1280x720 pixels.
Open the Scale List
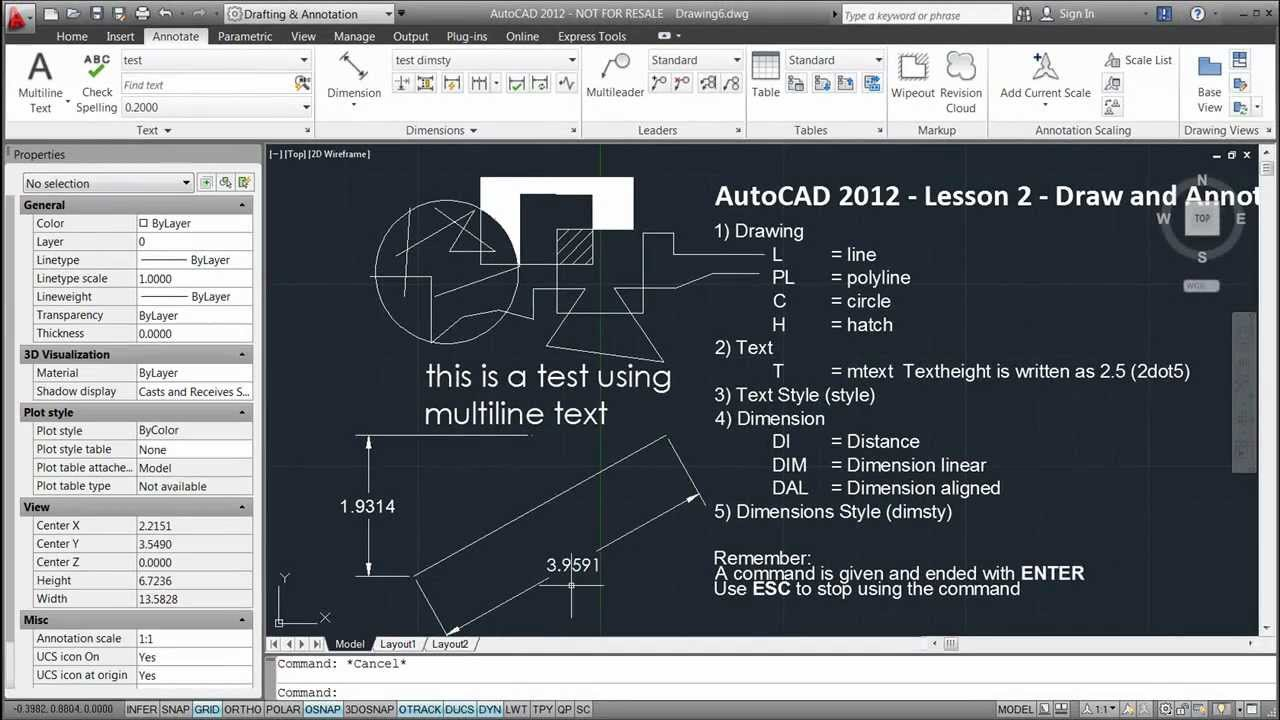(1138, 60)
